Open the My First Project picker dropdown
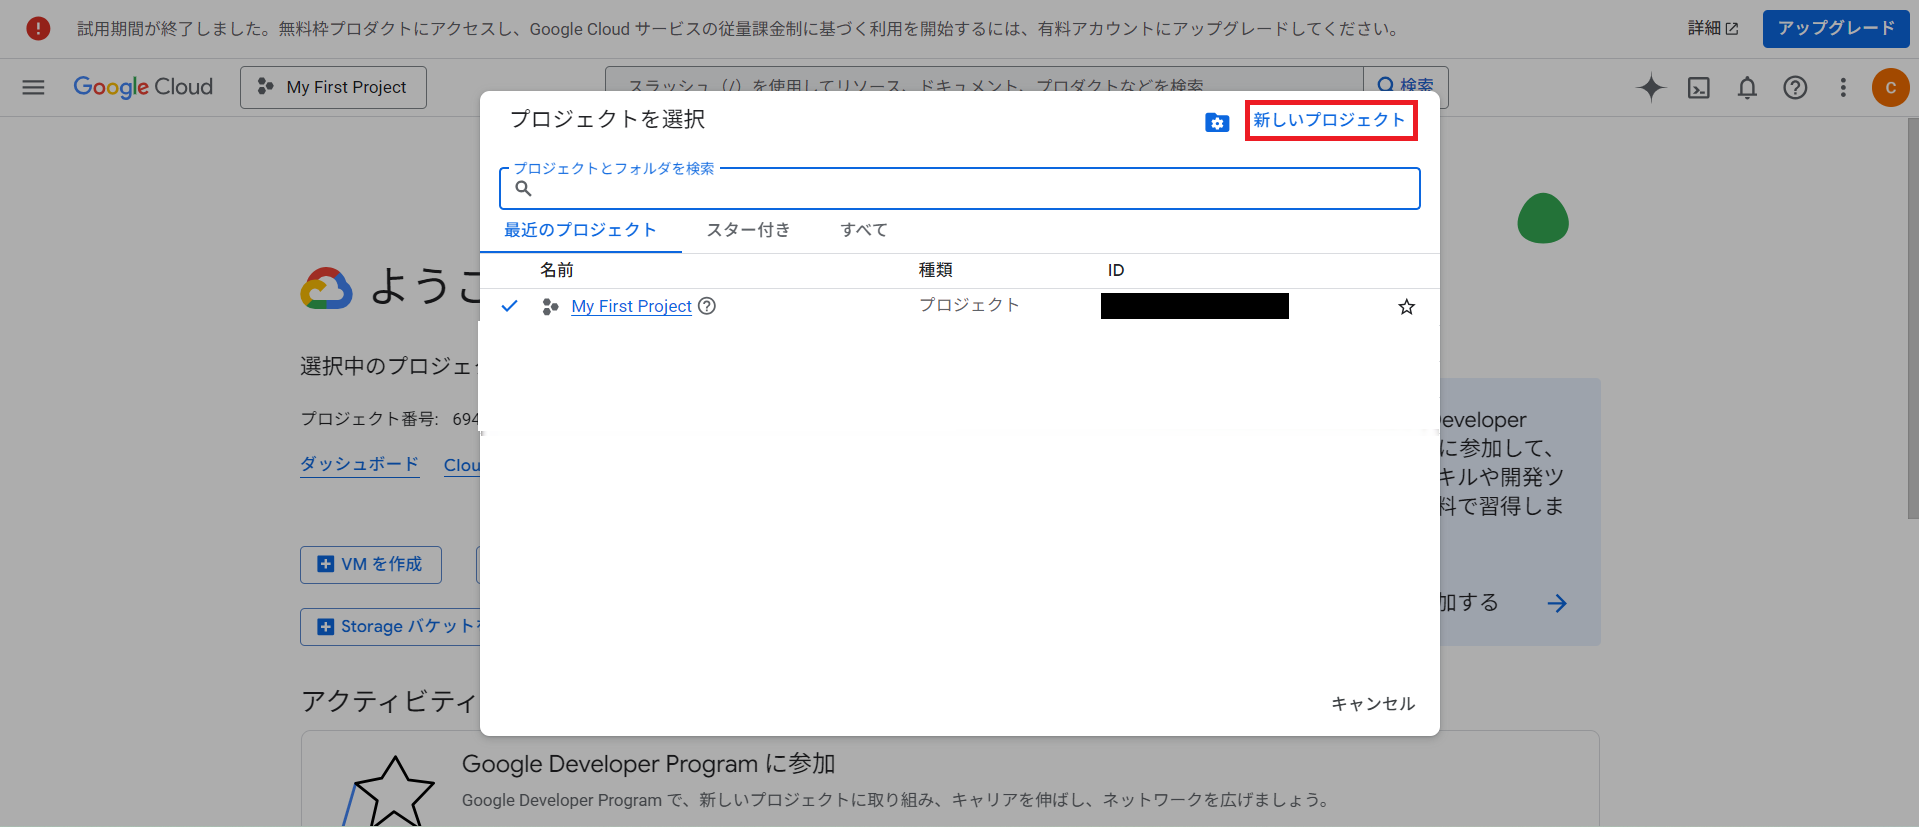The height and width of the screenshot is (827, 1919). [x=333, y=87]
